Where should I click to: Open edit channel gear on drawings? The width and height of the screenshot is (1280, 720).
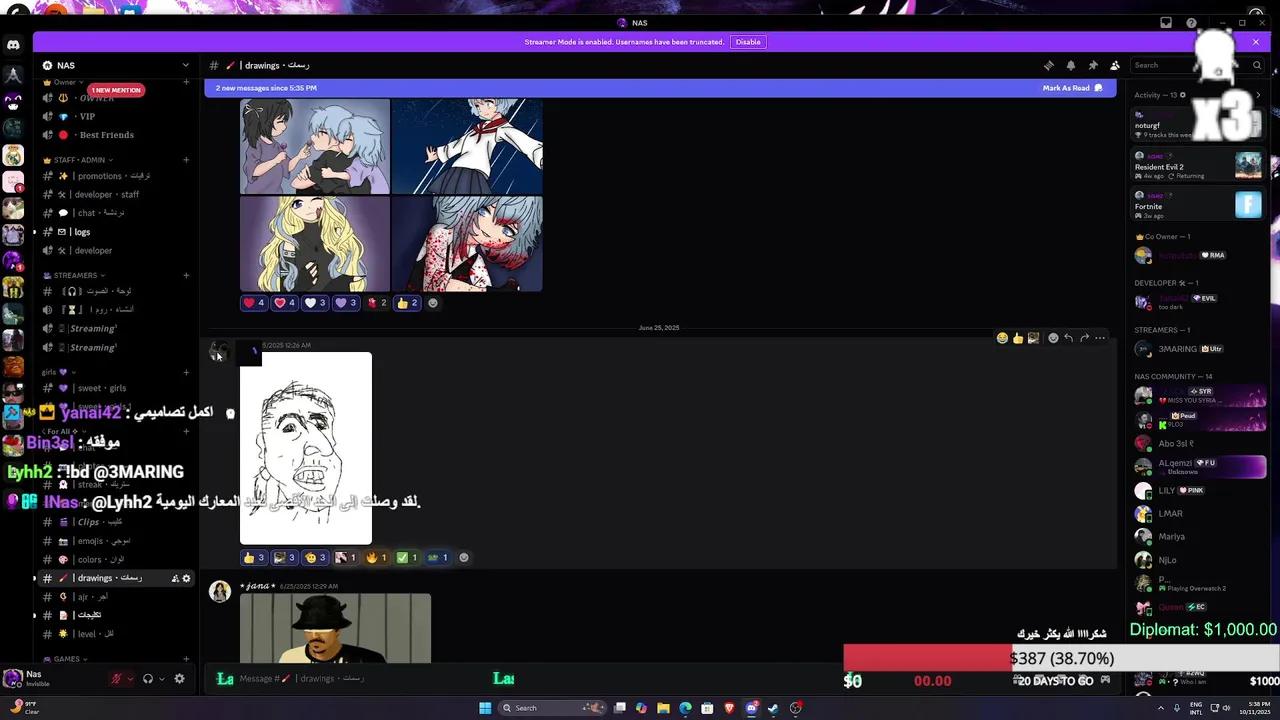pos(186,578)
